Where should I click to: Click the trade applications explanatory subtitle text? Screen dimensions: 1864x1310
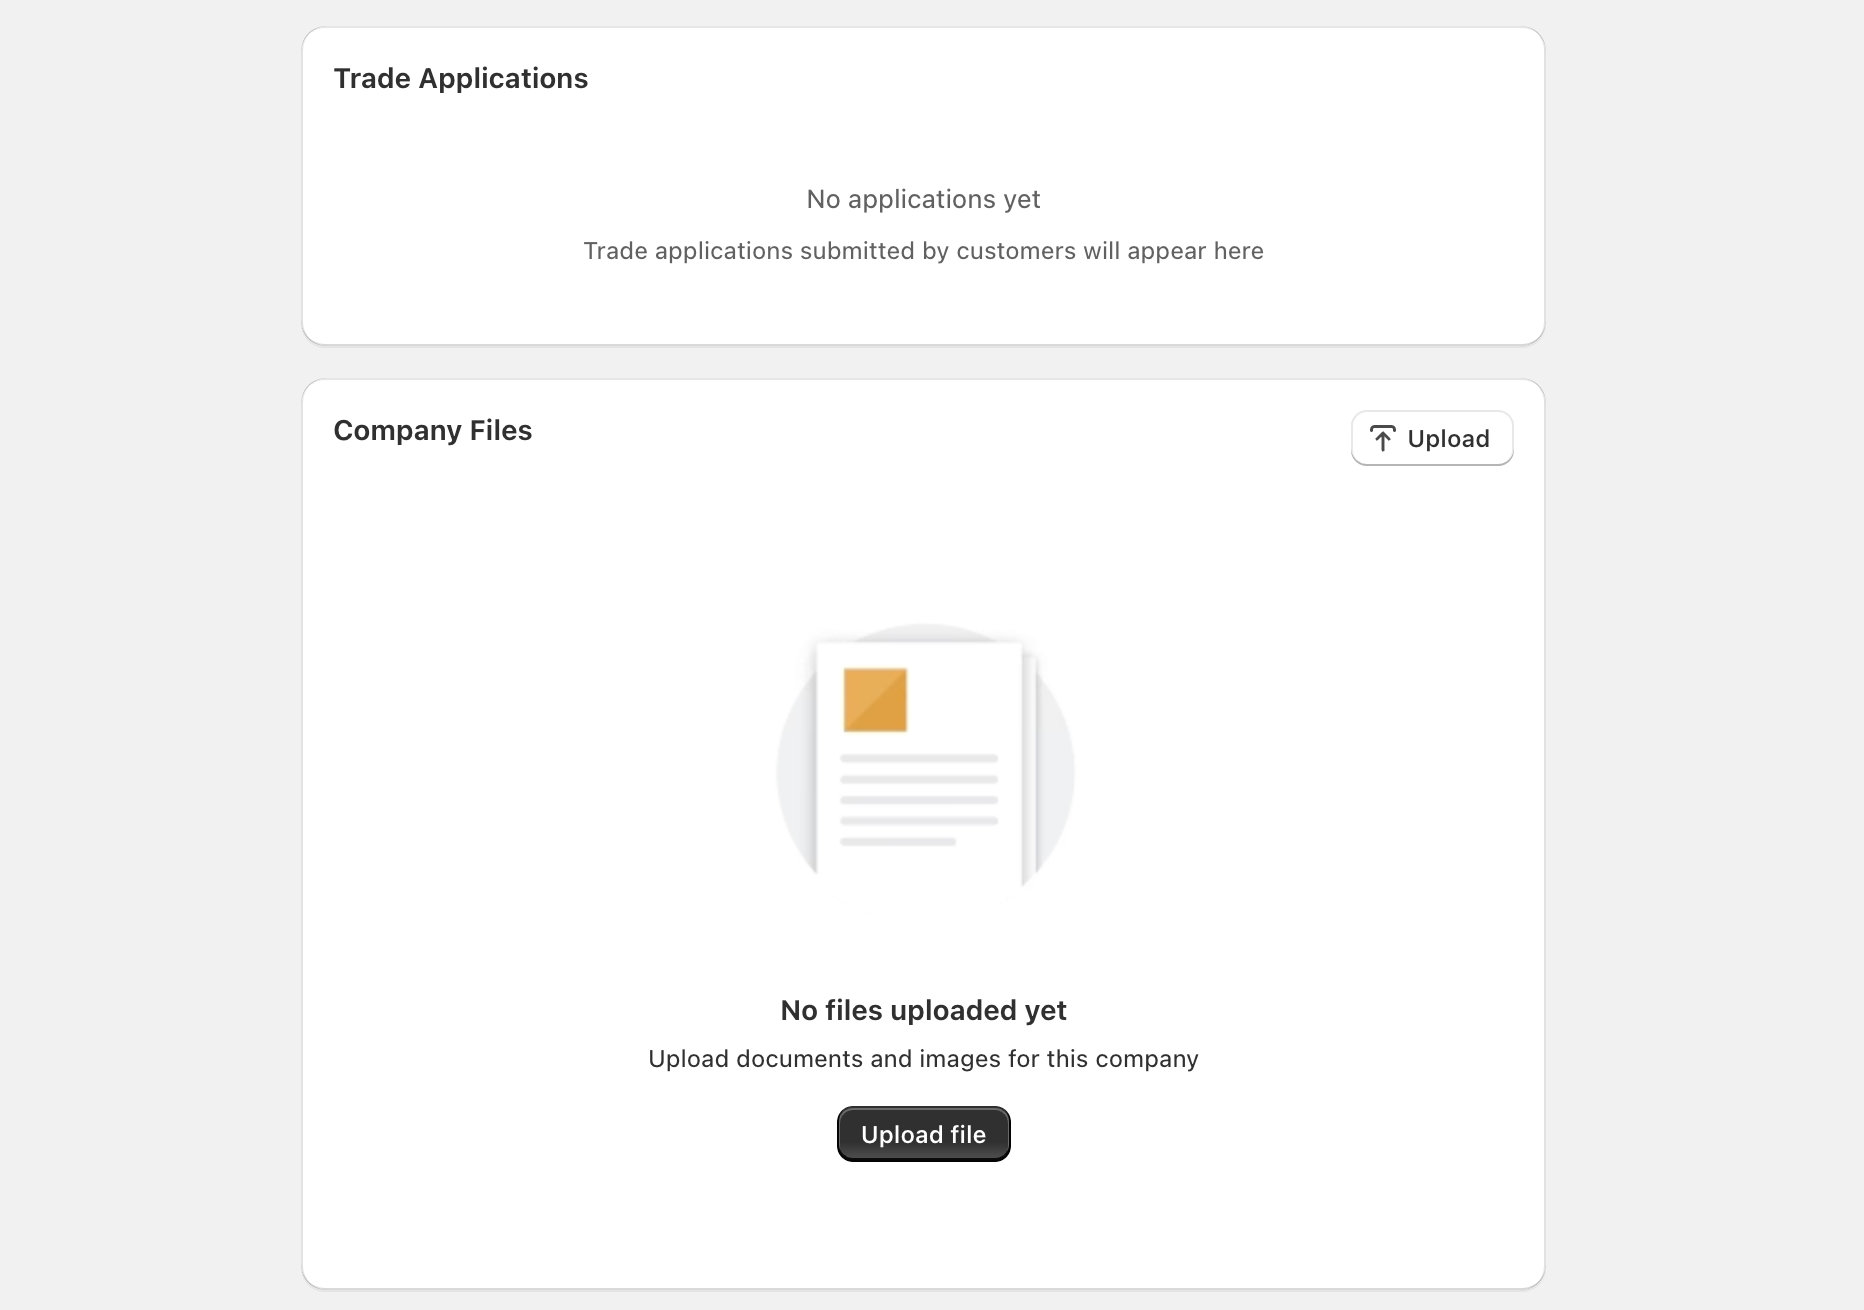tap(922, 251)
